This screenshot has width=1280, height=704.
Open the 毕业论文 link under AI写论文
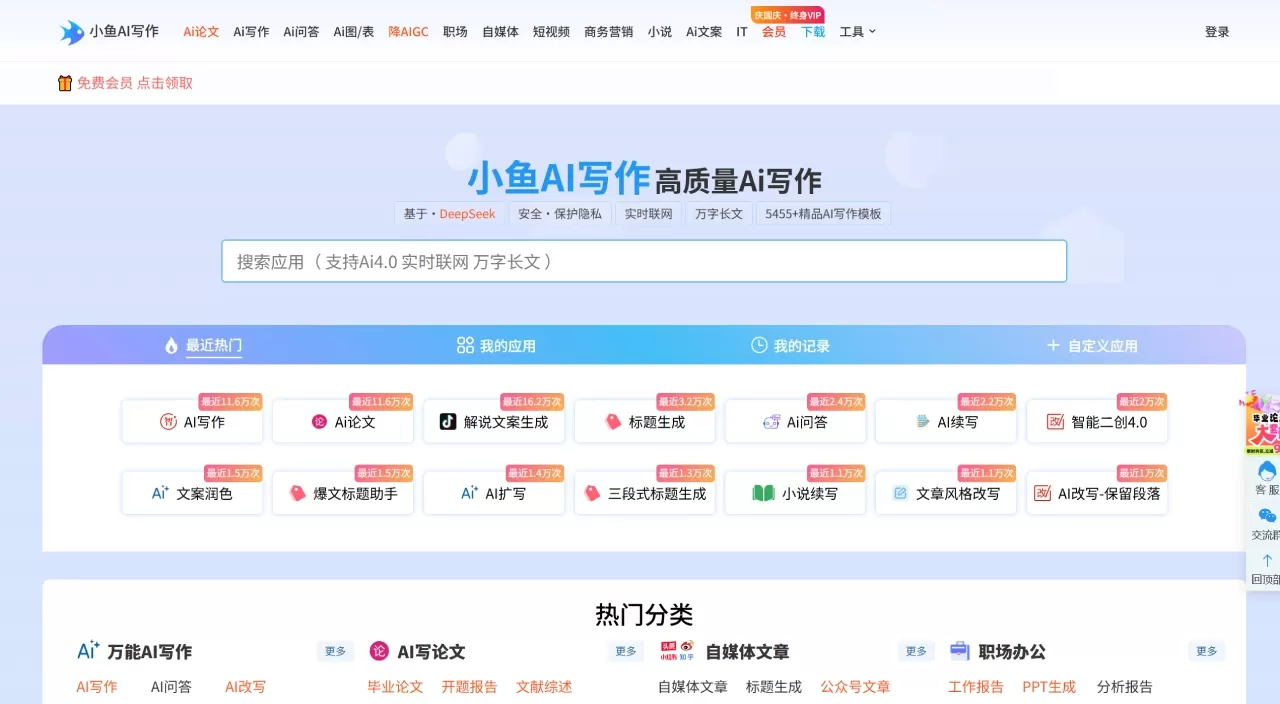(395, 687)
